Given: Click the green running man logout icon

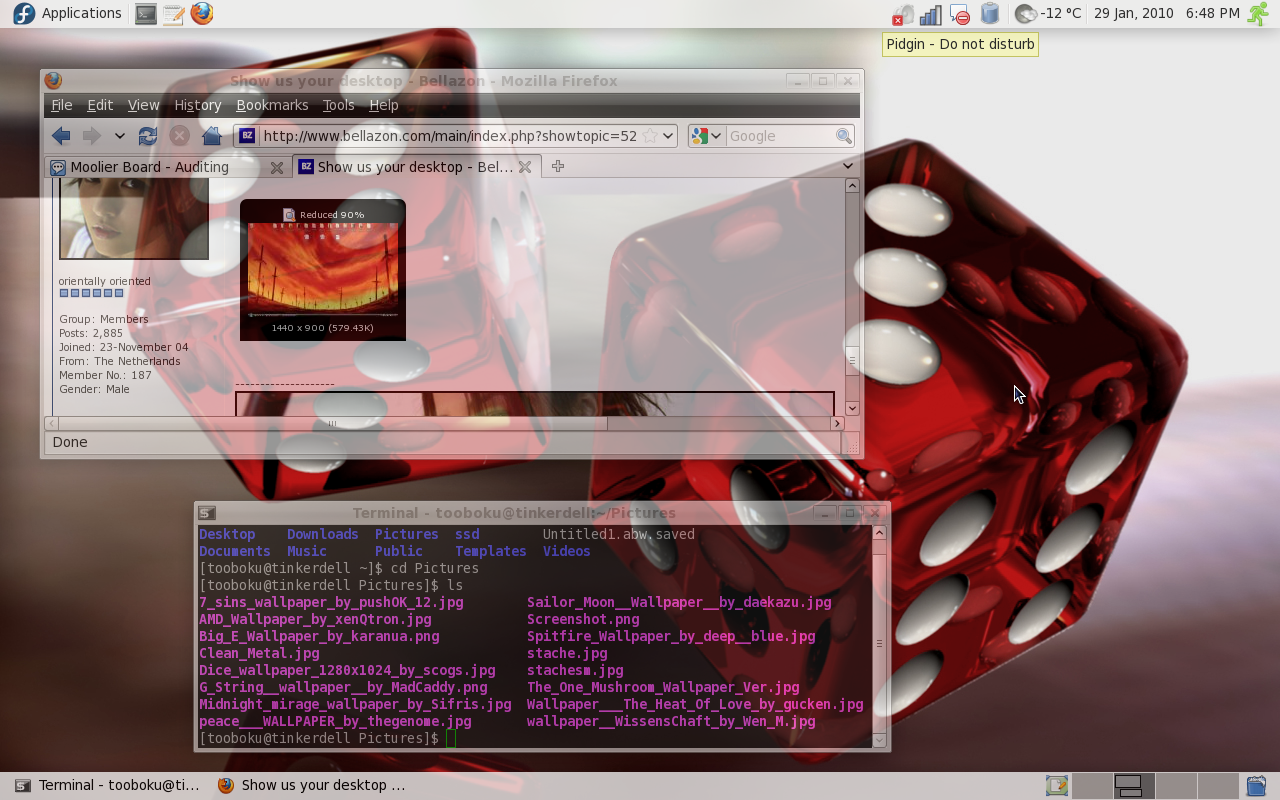Looking at the screenshot, I should [1258, 14].
